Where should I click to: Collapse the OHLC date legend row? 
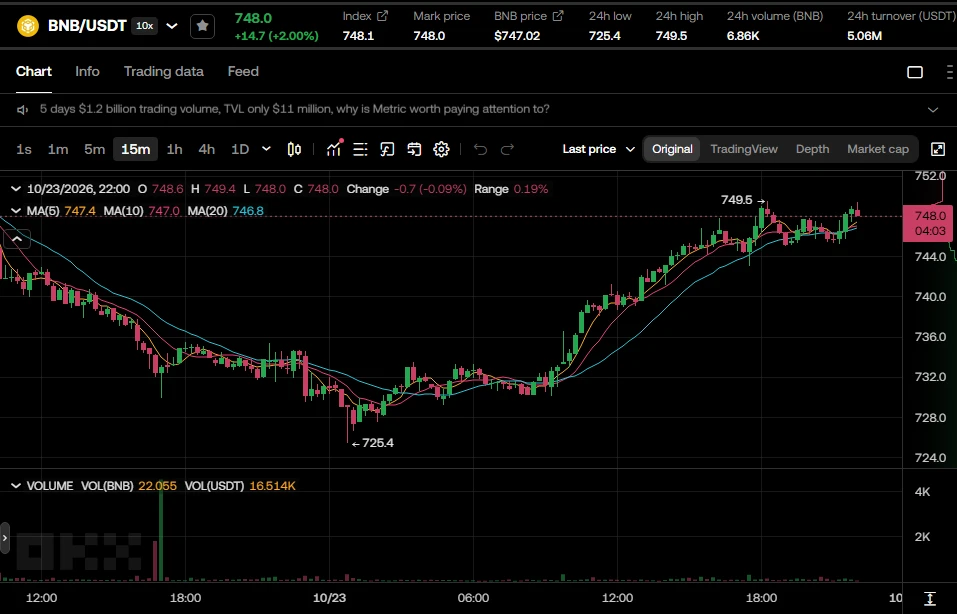click(x=16, y=189)
